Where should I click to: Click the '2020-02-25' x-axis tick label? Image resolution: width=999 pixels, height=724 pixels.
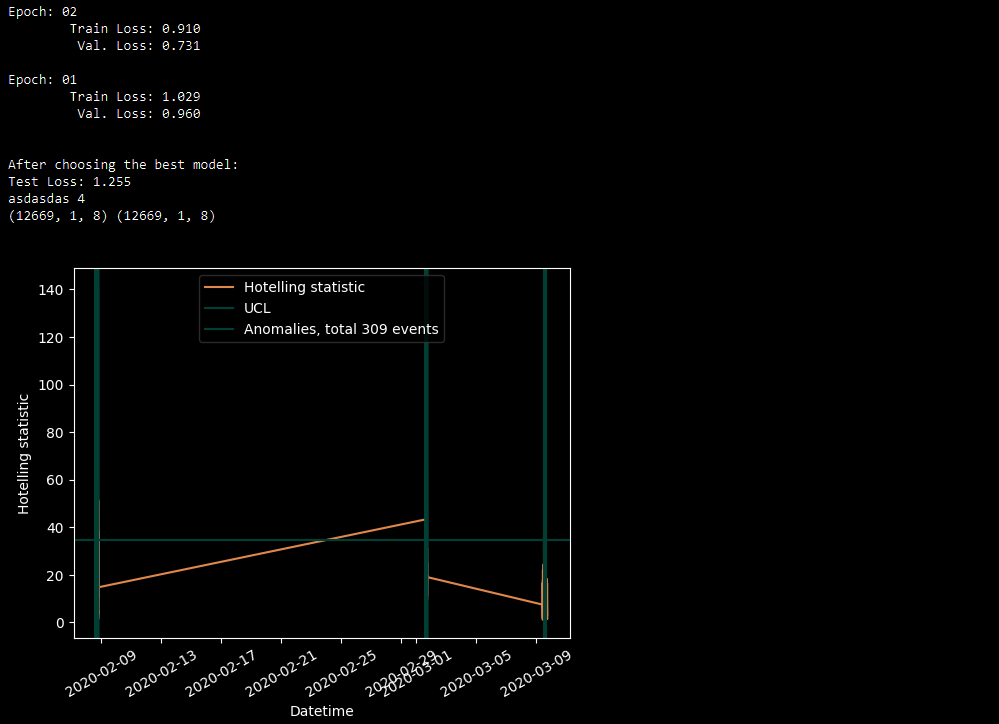pos(340,674)
